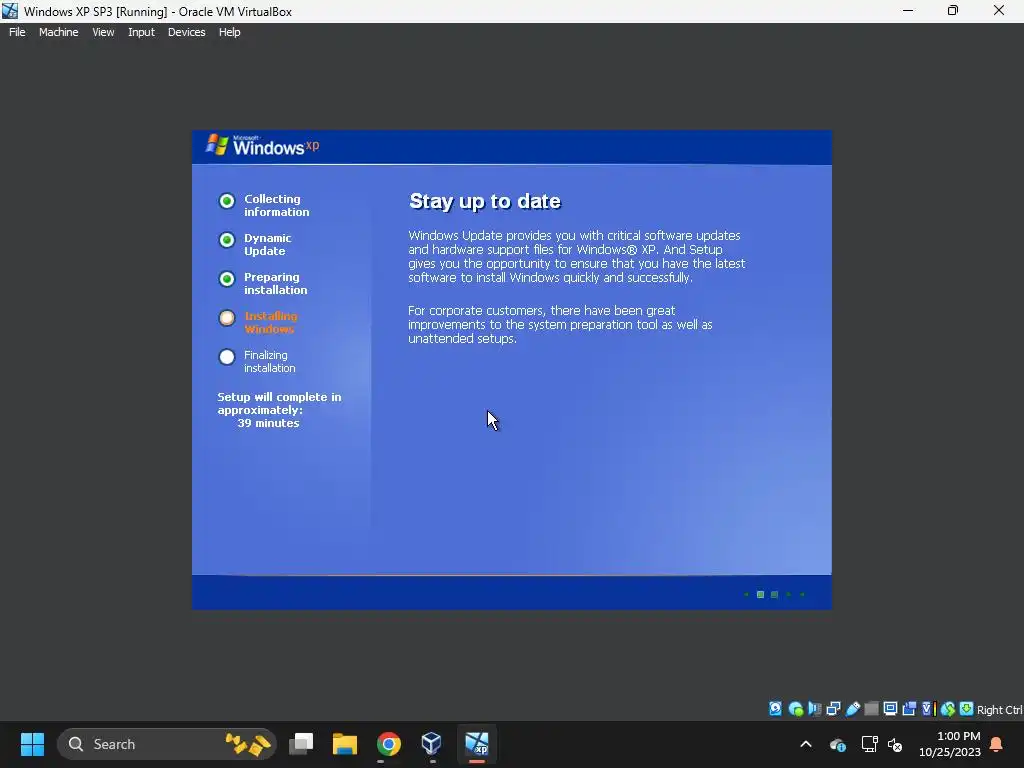Open the Help menu
This screenshot has height=768, width=1024.
(229, 32)
